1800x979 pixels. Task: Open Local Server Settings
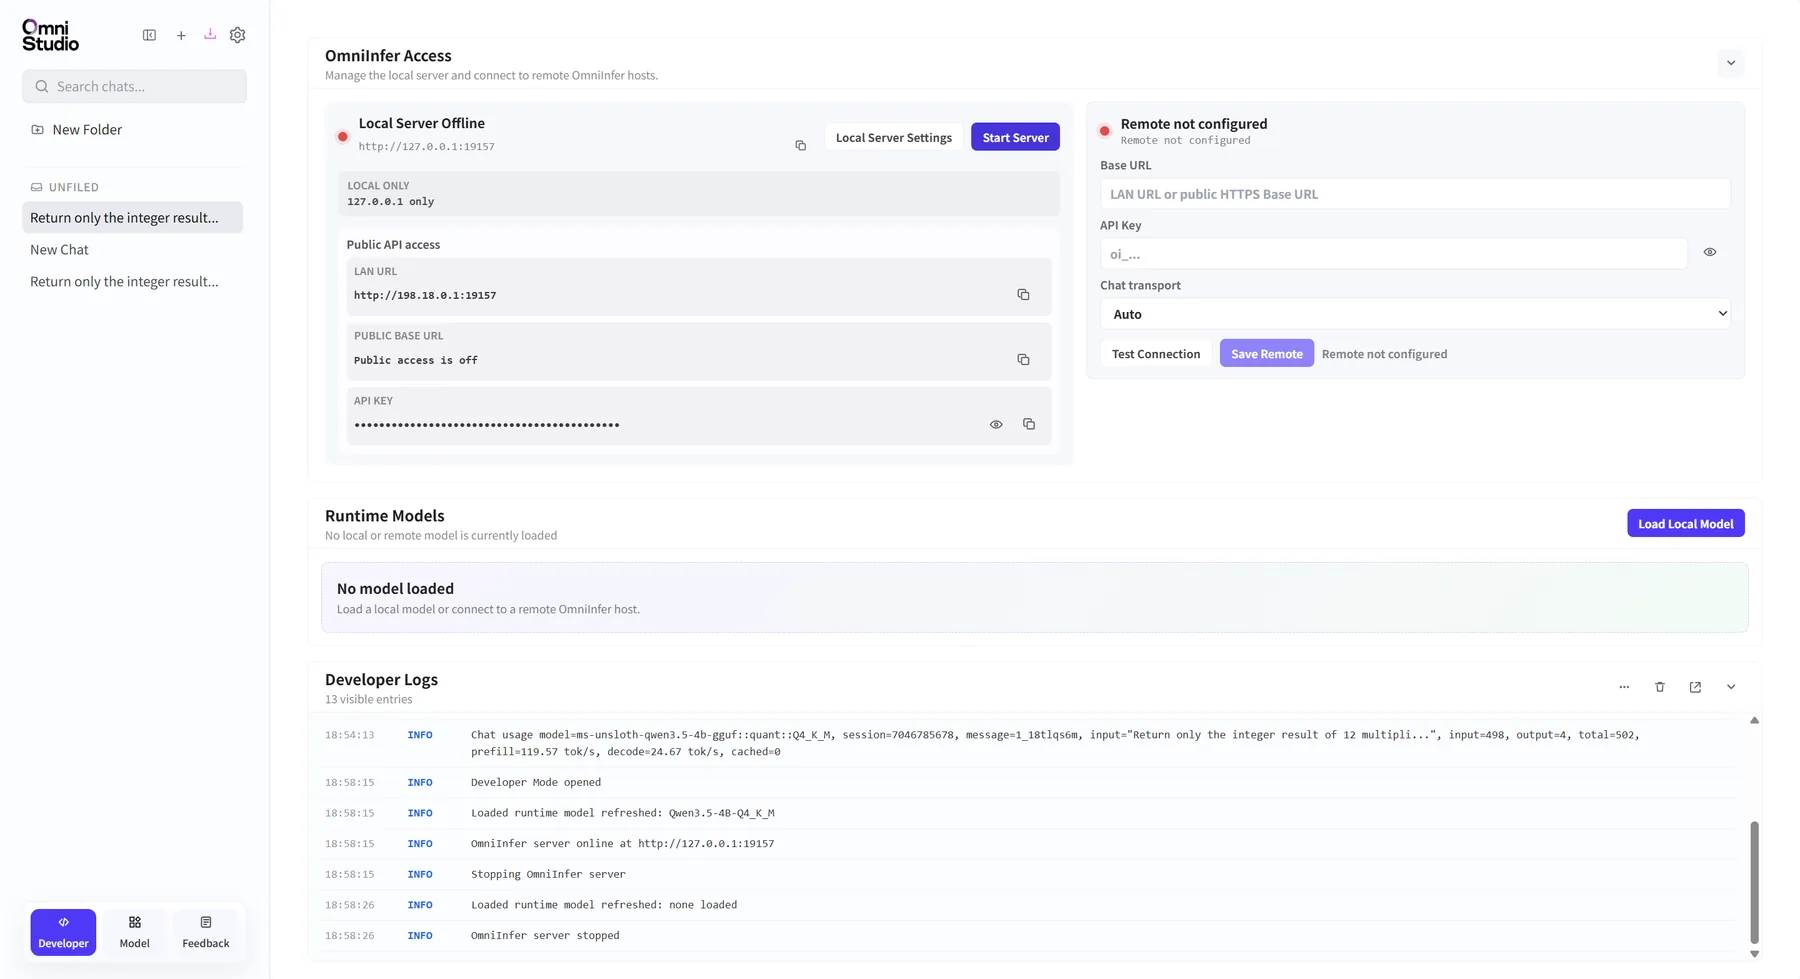coord(894,137)
